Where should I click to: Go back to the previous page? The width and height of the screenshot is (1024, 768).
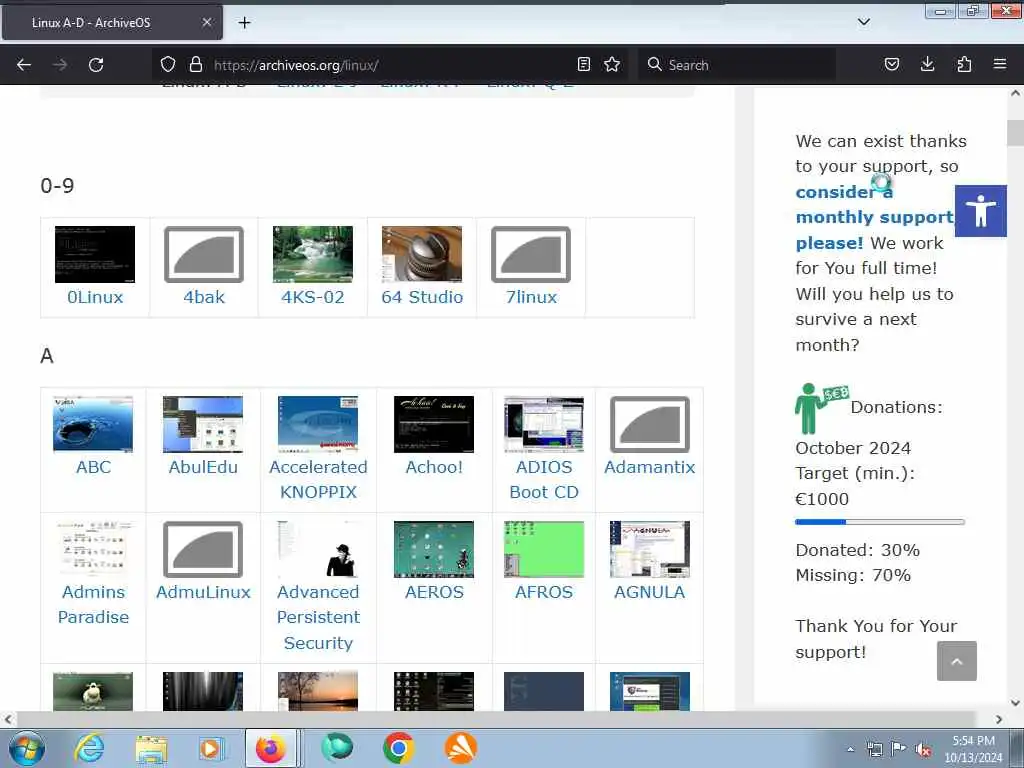click(24, 65)
